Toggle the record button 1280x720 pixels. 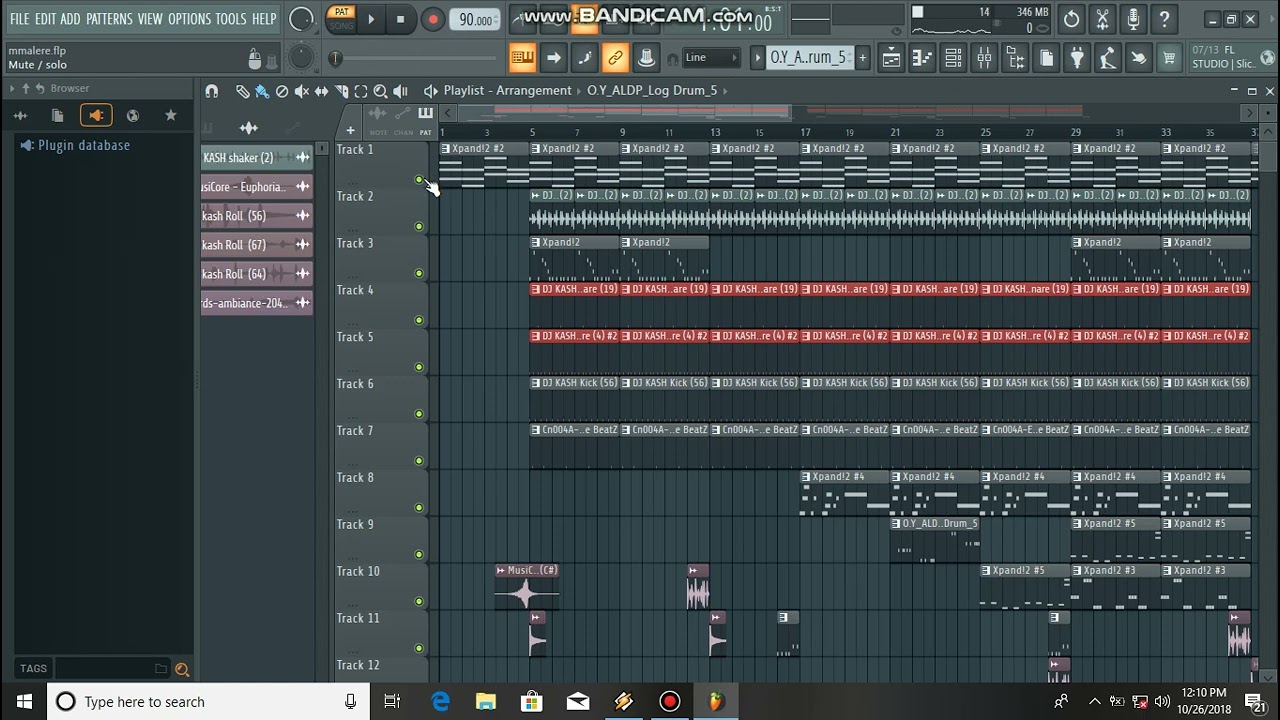click(x=432, y=19)
